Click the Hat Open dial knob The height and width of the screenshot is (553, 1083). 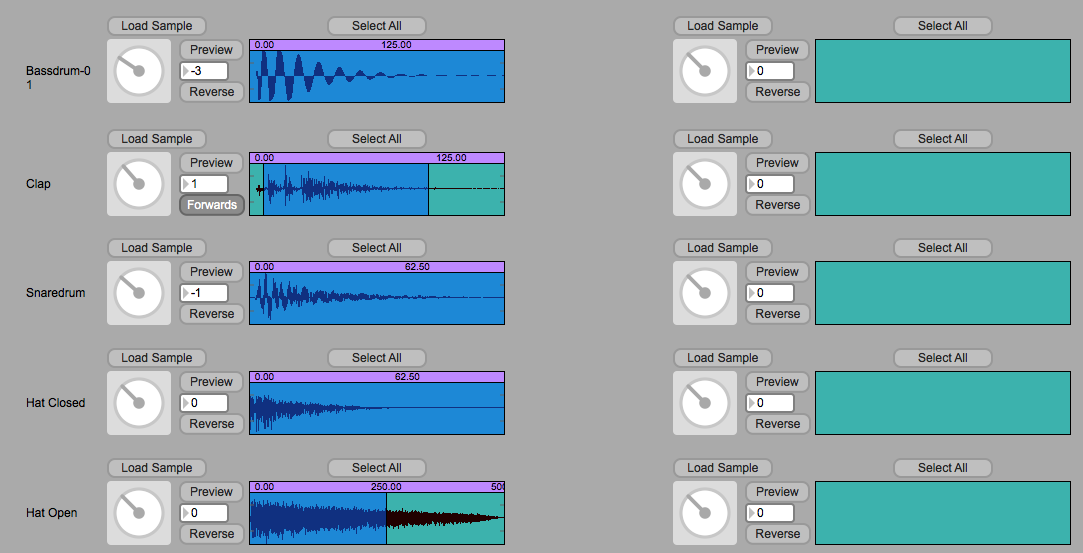point(139,513)
